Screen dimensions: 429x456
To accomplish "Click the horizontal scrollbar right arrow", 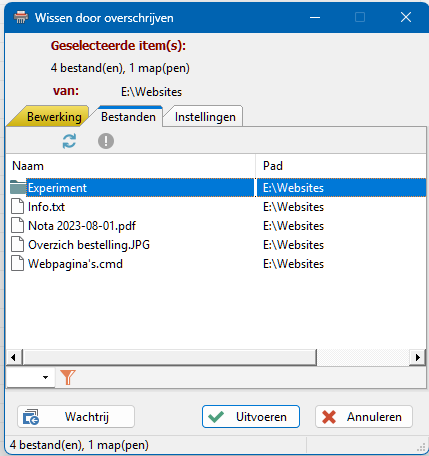I will [x=417, y=358].
